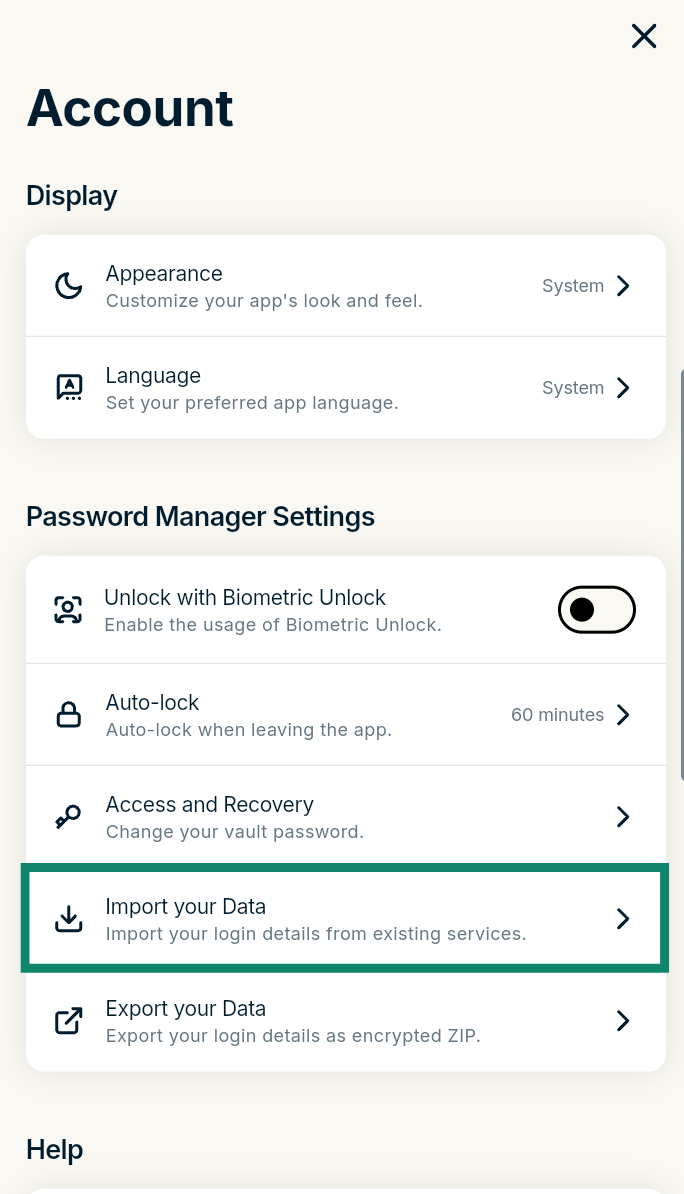Close the Account panel with X
The image size is (684, 1194).
coord(644,36)
